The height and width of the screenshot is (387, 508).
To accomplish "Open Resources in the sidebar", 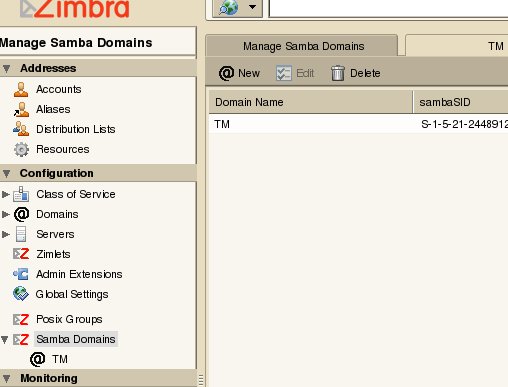I will 63,149.
